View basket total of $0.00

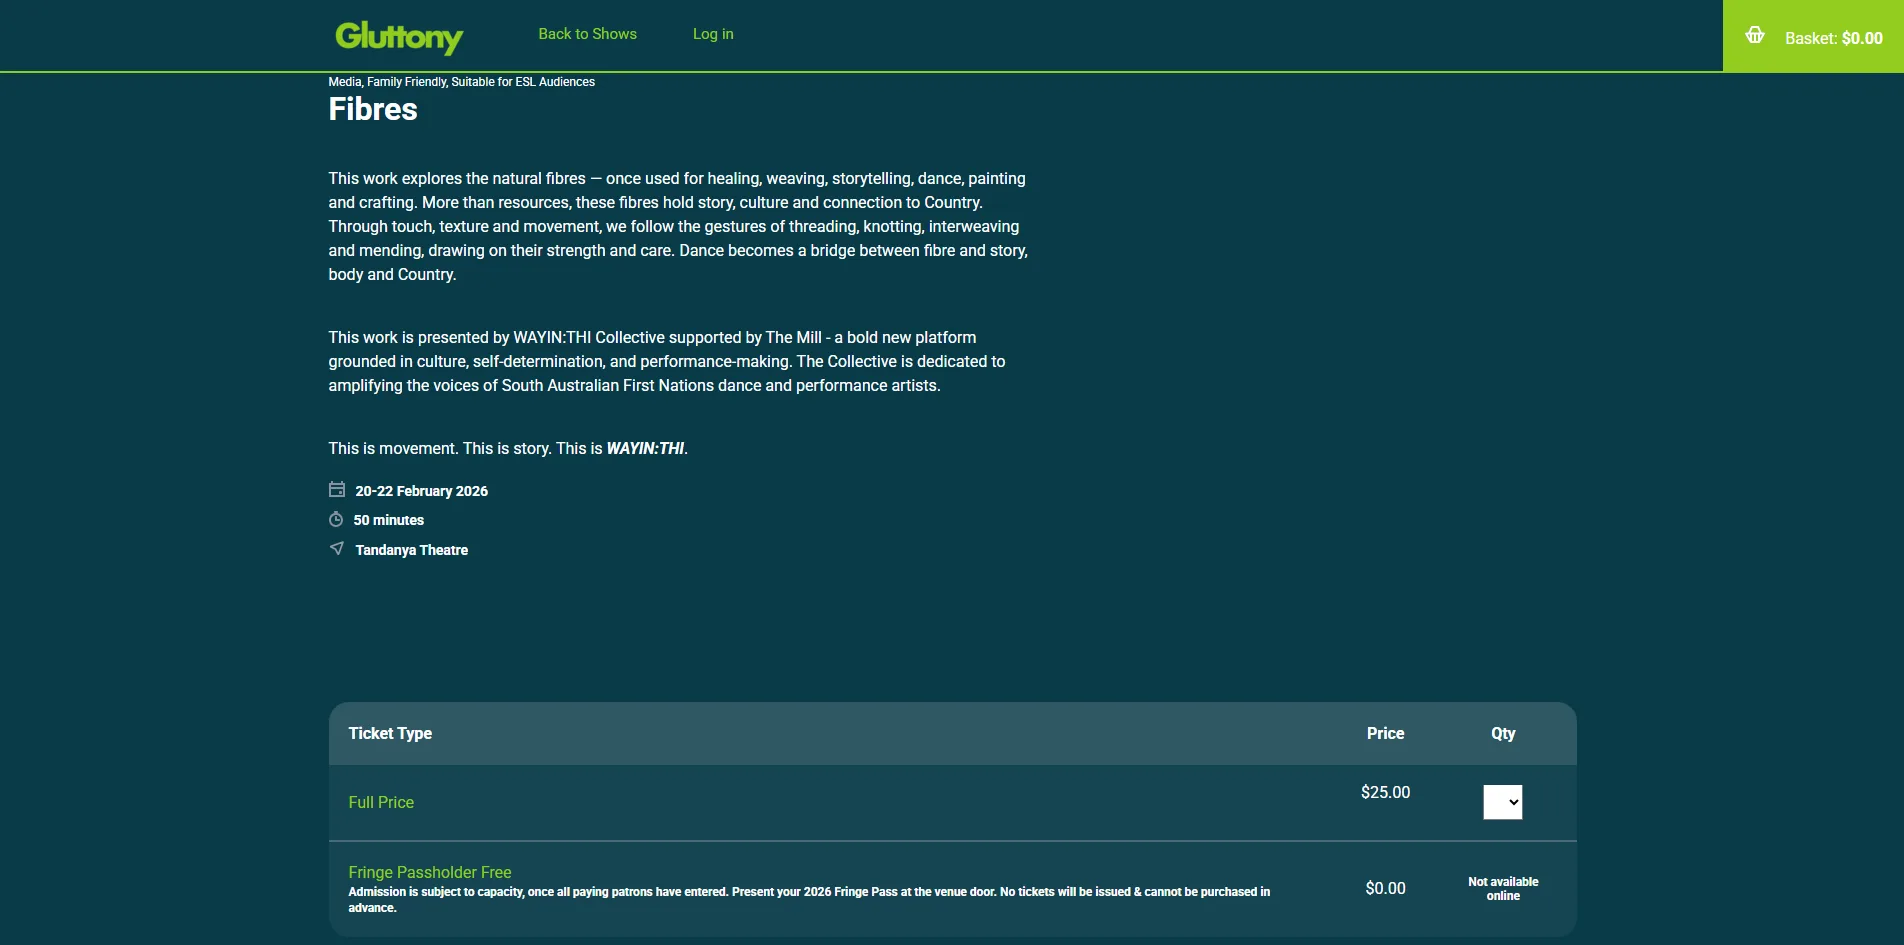(1833, 38)
